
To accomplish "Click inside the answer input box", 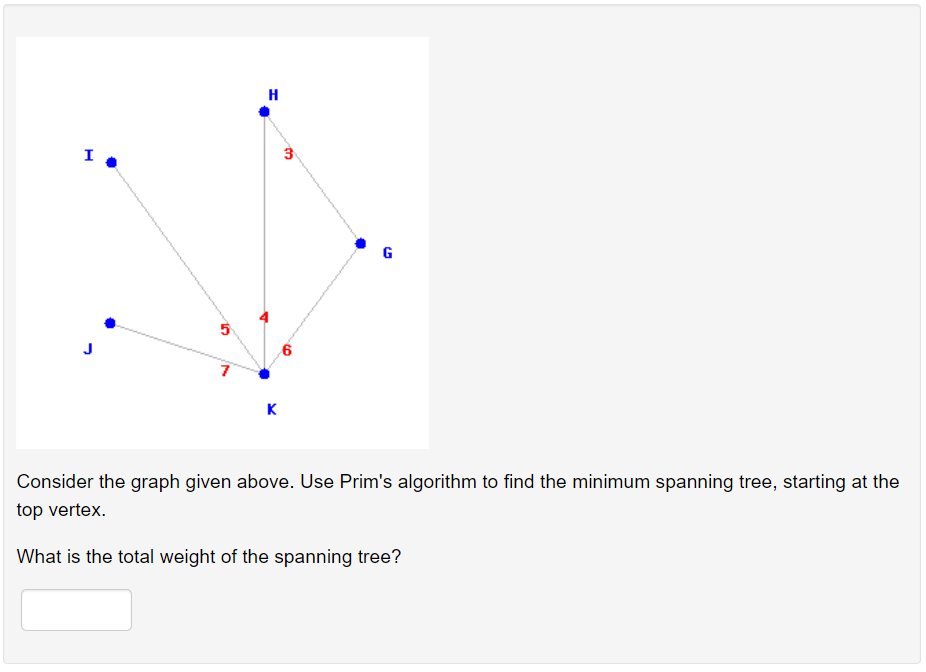I will point(76,609).
